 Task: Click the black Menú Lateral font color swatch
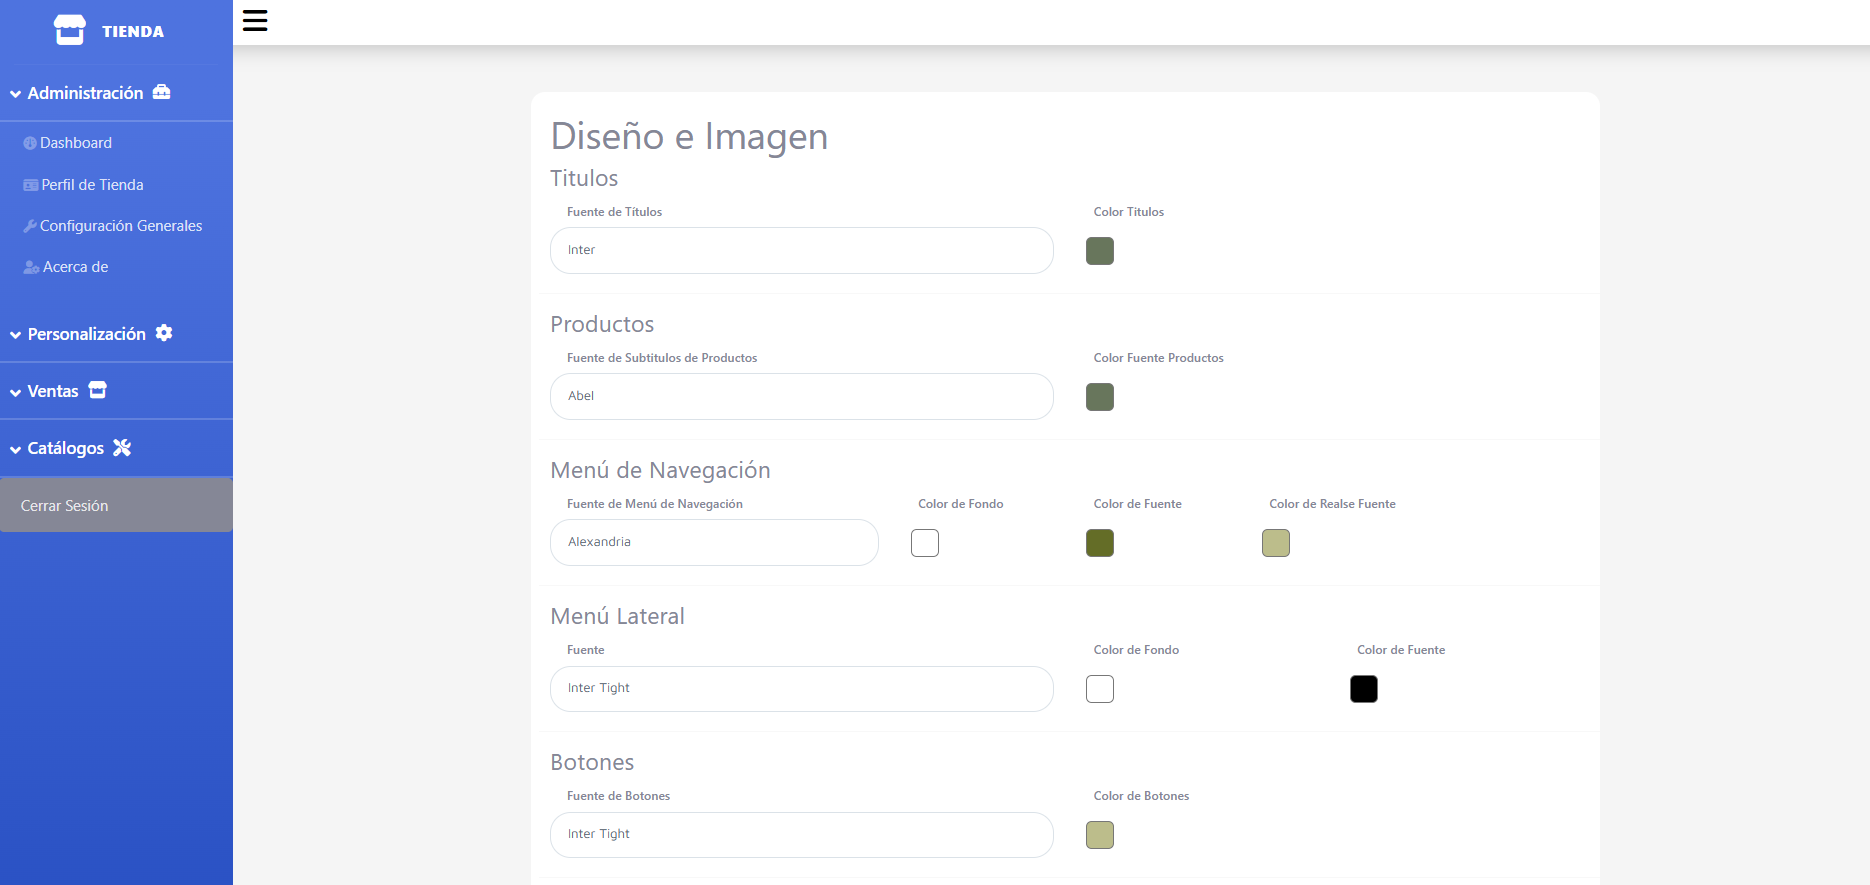(1363, 689)
